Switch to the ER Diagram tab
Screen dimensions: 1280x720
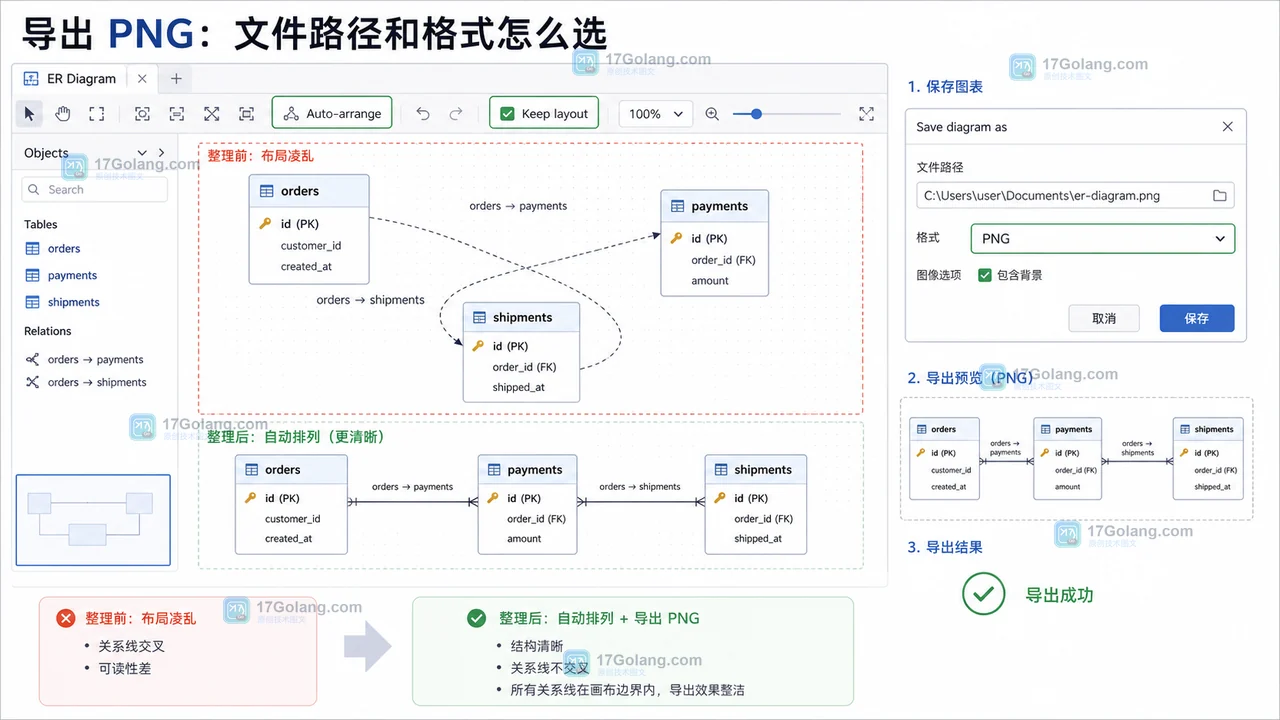(x=84, y=79)
